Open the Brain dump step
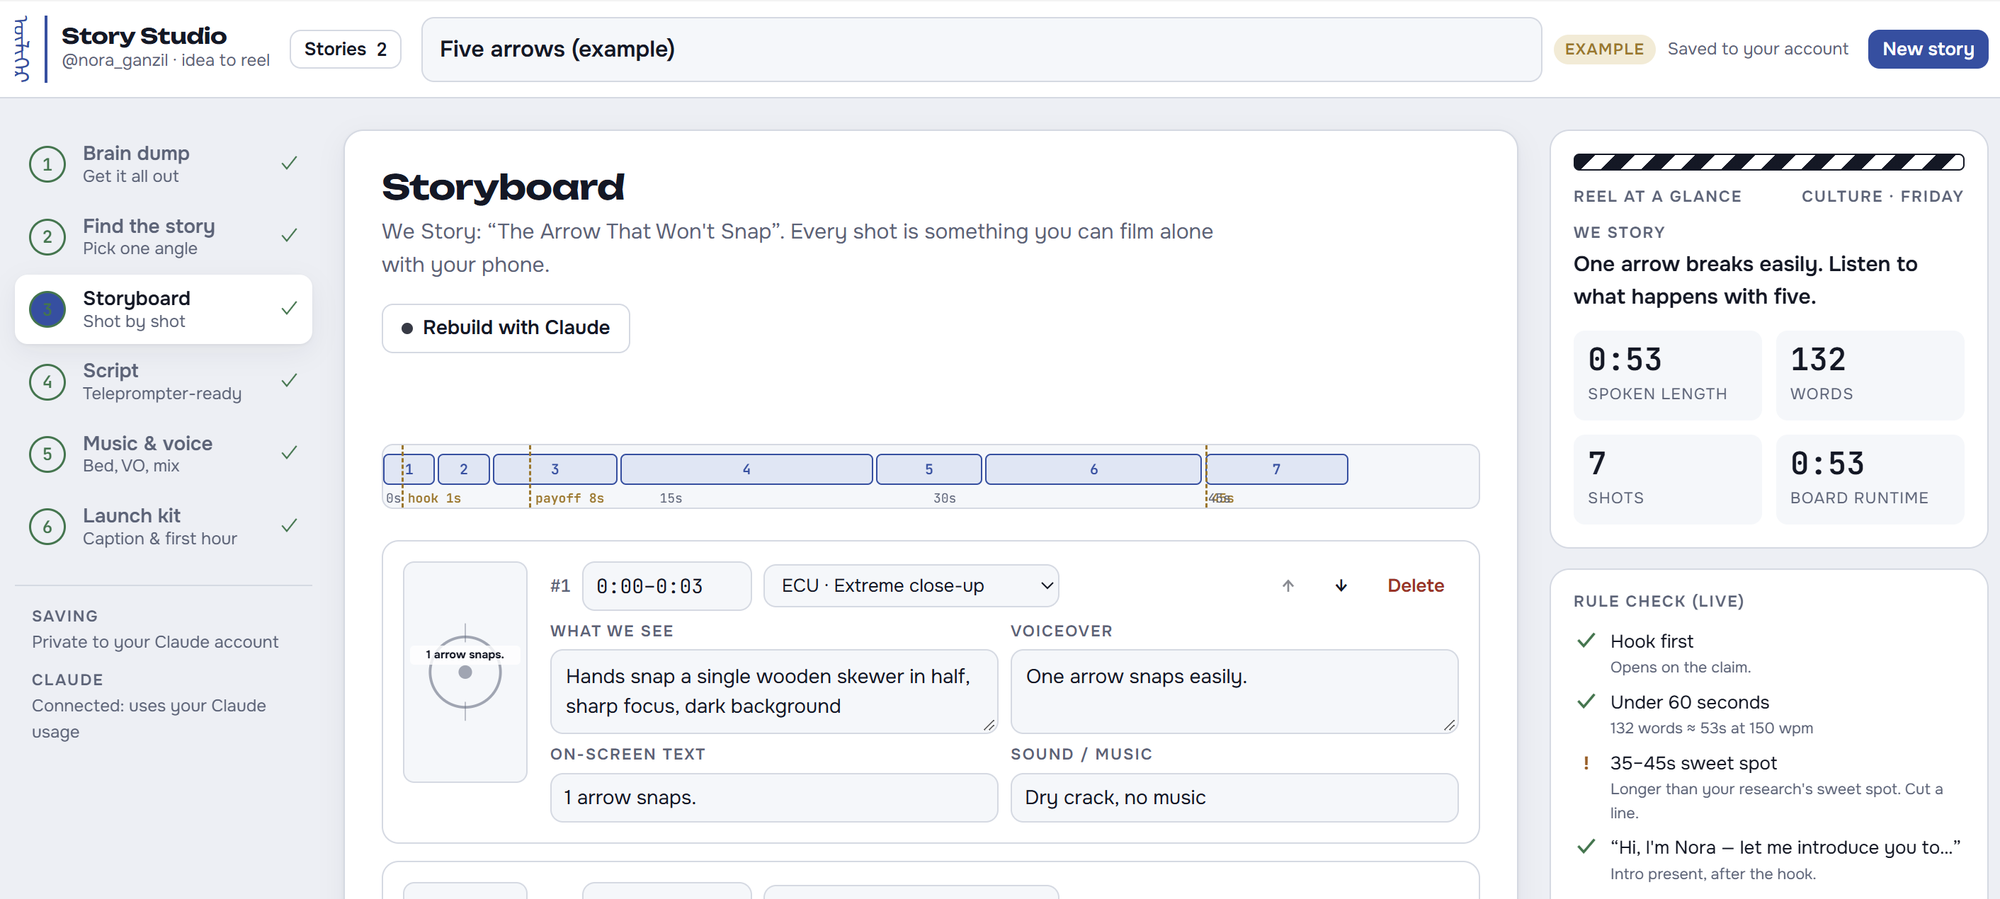Screen dimensions: 2000x899 pyautogui.click(x=163, y=164)
